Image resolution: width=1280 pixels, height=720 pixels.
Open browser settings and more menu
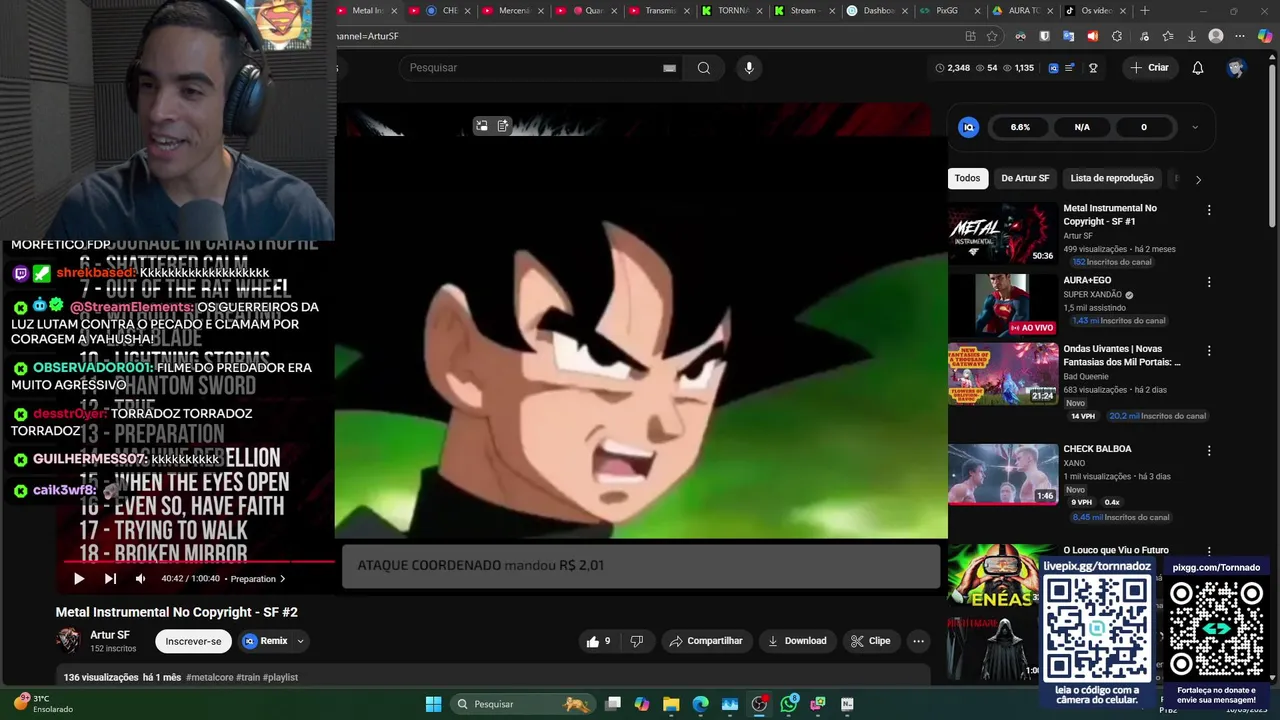pos(1240,36)
